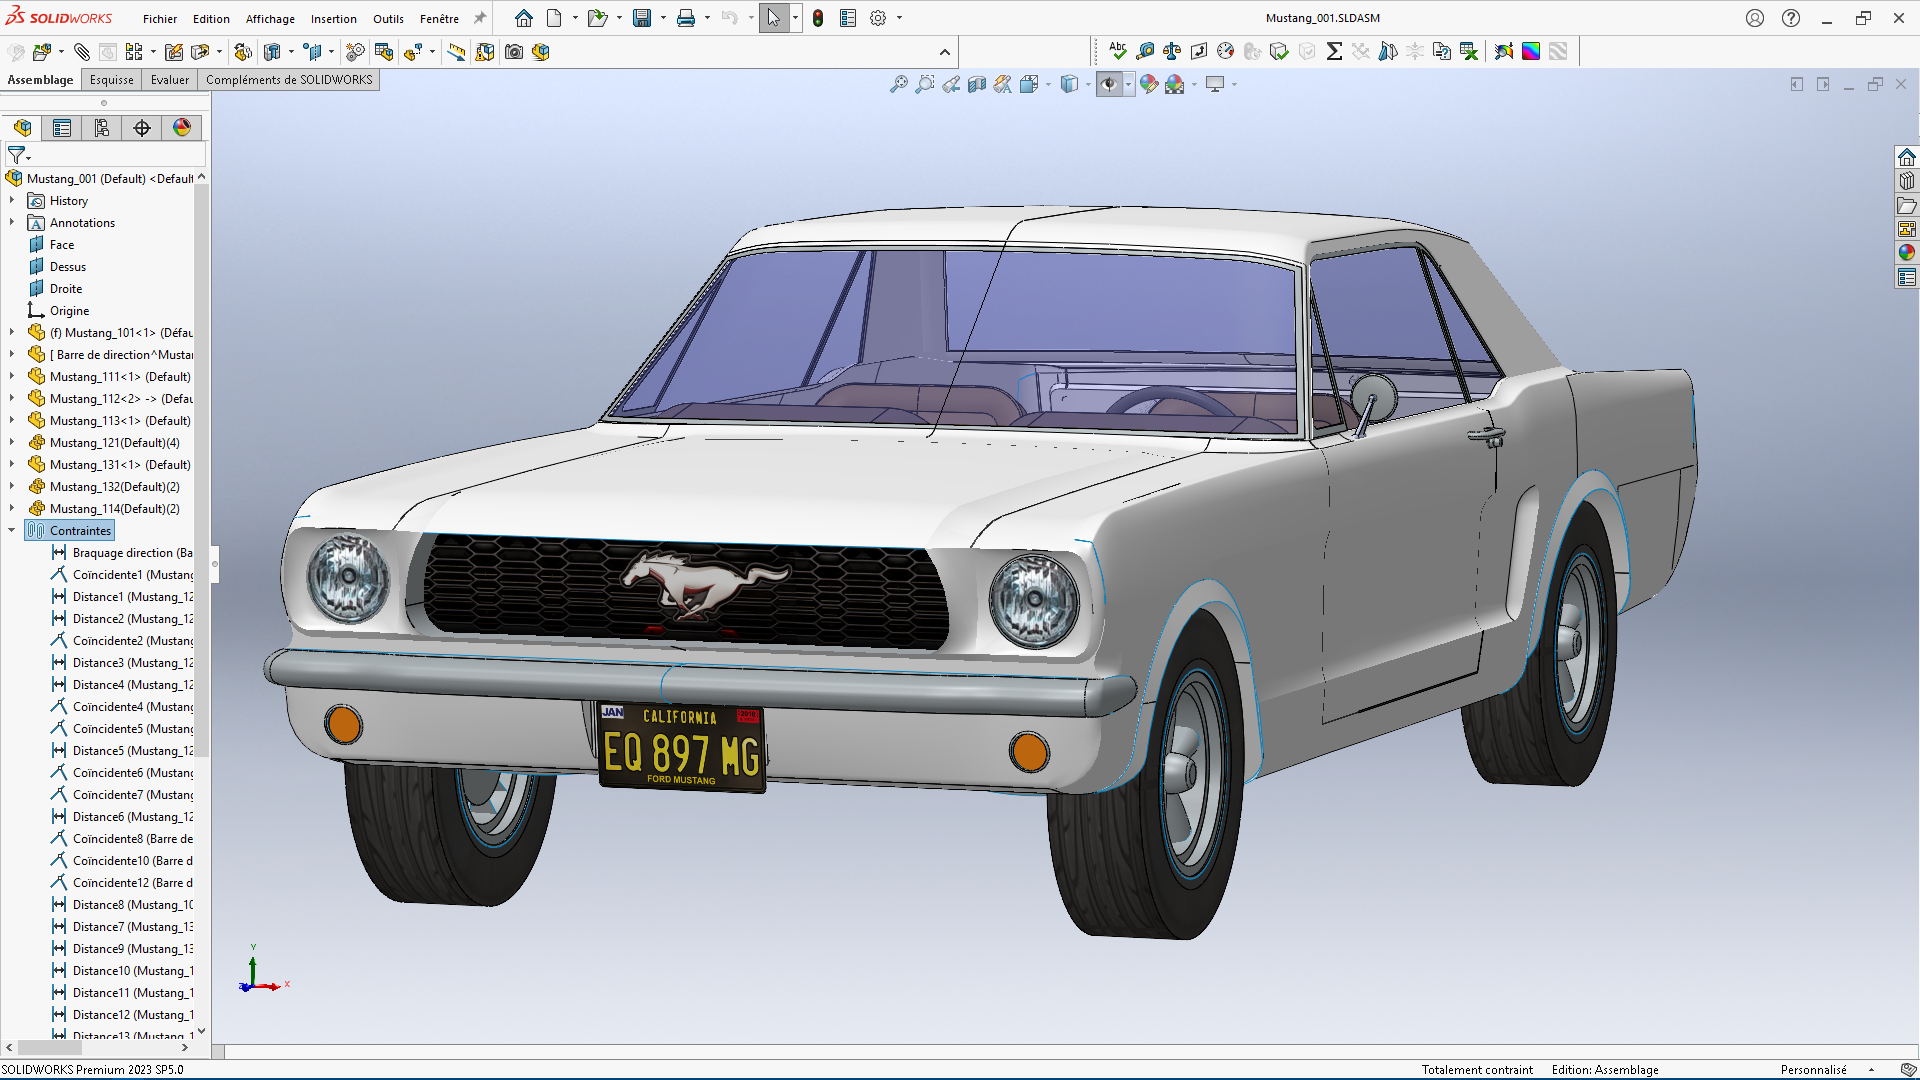Screen dimensions: 1920x1080
Task: Open the Options gear dropdown arrow
Action: (x=899, y=18)
